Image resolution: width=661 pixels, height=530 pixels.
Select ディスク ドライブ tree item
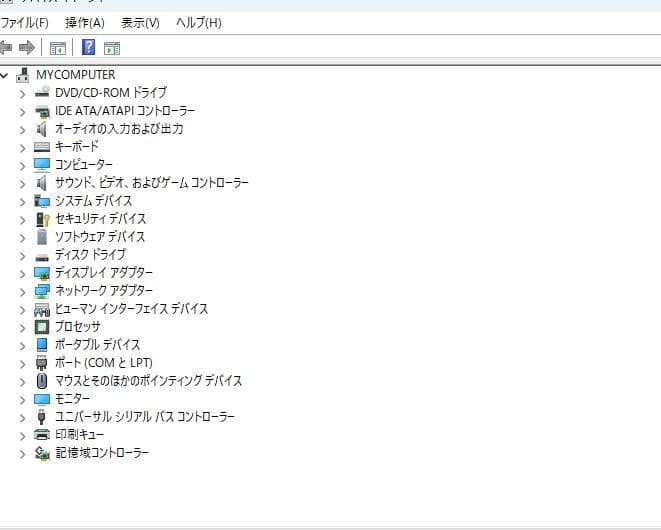click(90, 255)
